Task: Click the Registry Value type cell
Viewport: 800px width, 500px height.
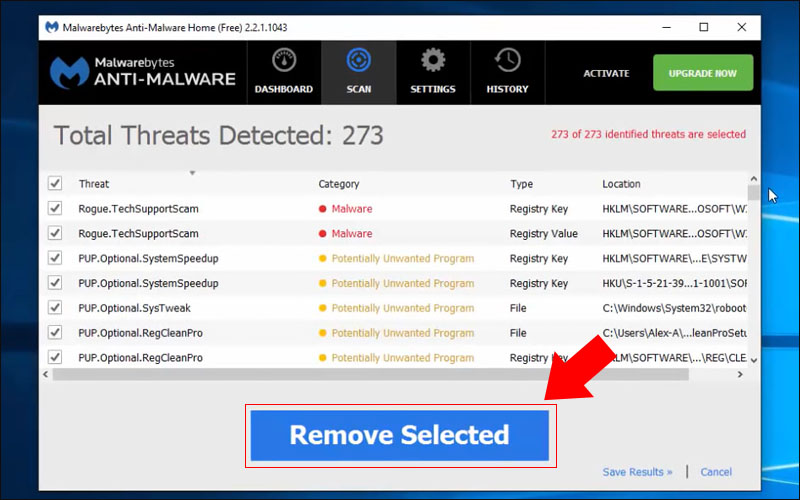Action: [x=544, y=234]
